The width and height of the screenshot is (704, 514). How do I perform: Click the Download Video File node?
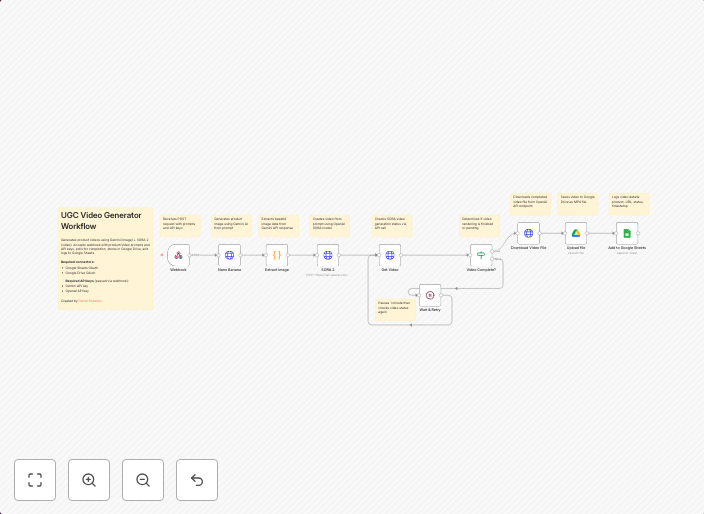528,233
